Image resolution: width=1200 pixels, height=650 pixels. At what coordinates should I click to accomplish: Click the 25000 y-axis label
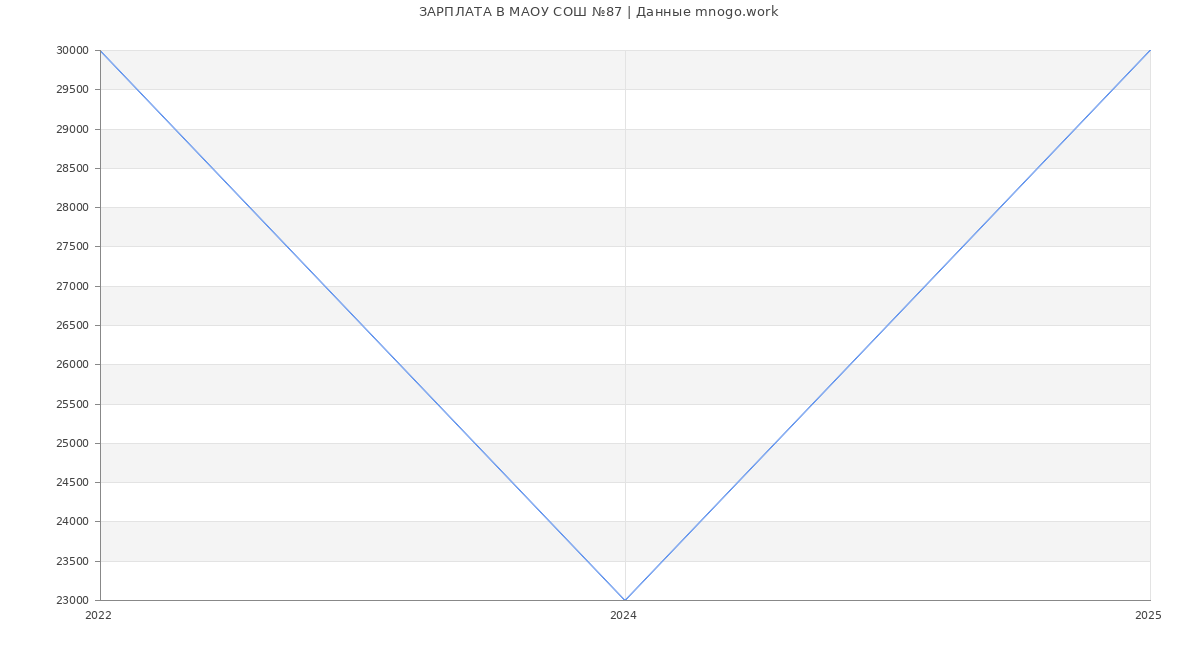click(72, 444)
